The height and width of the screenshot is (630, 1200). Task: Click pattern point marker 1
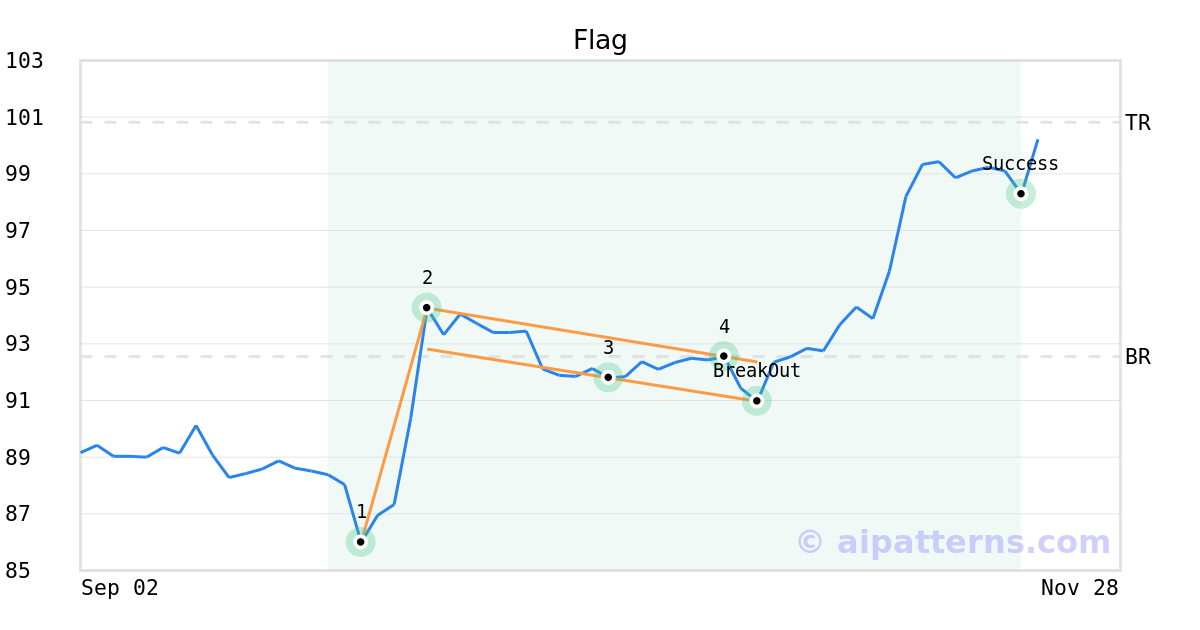[x=361, y=542]
